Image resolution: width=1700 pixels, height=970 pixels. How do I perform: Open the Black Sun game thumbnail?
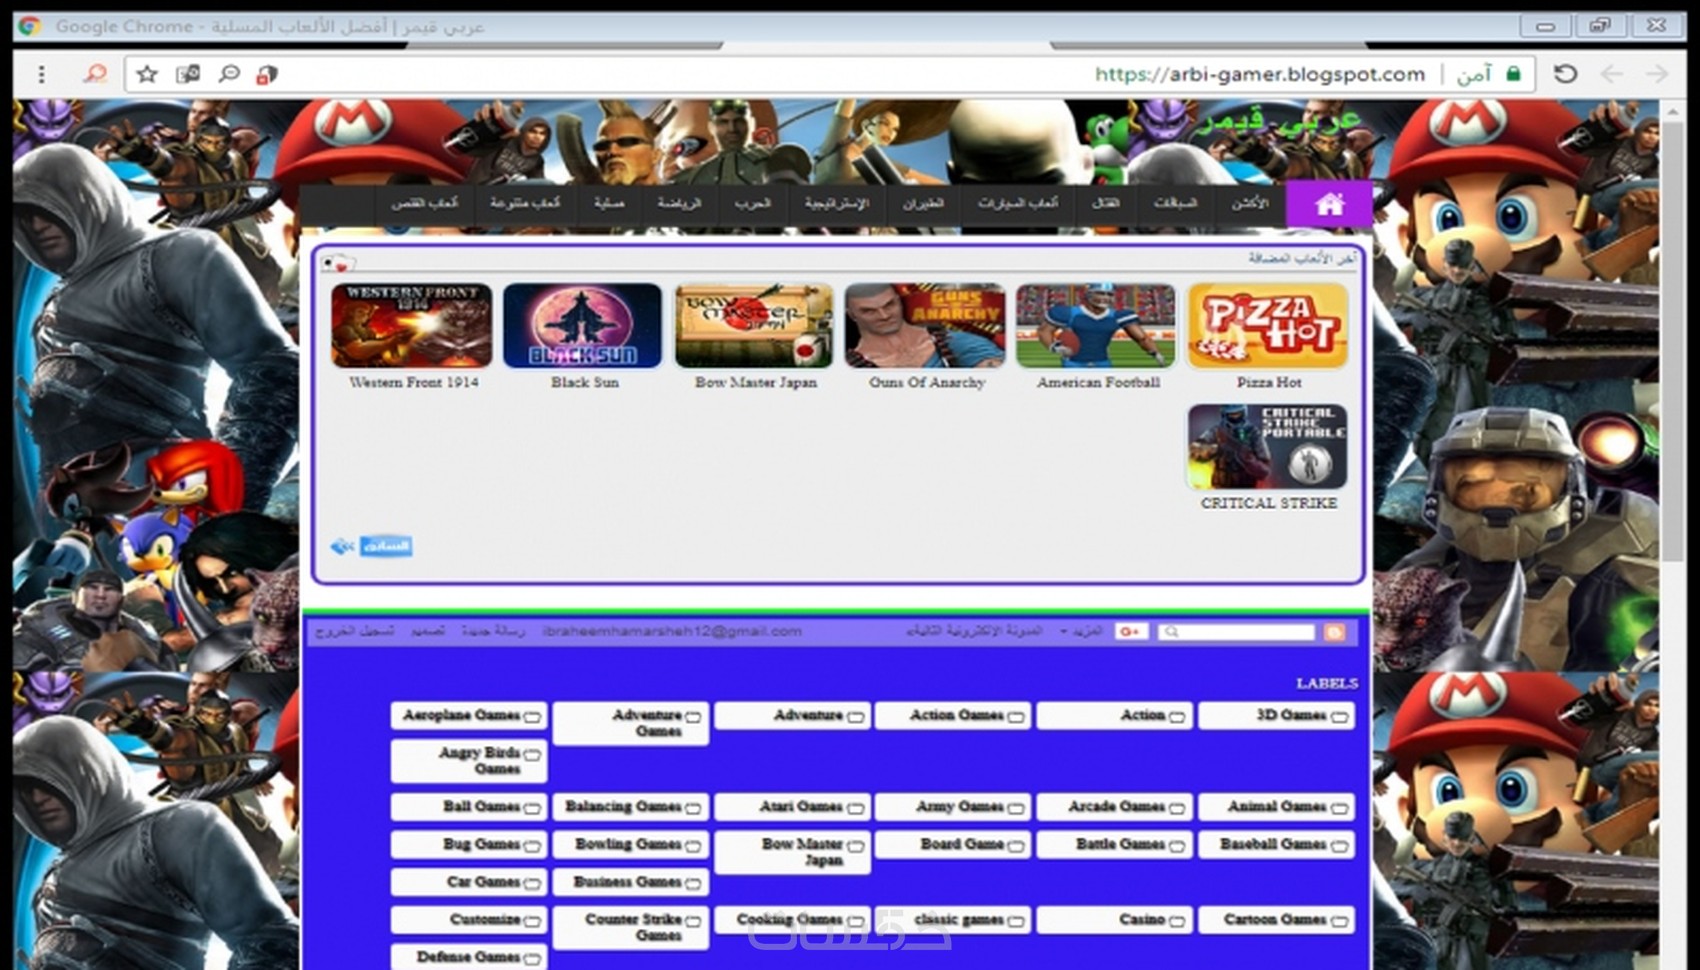pyautogui.click(x=583, y=325)
